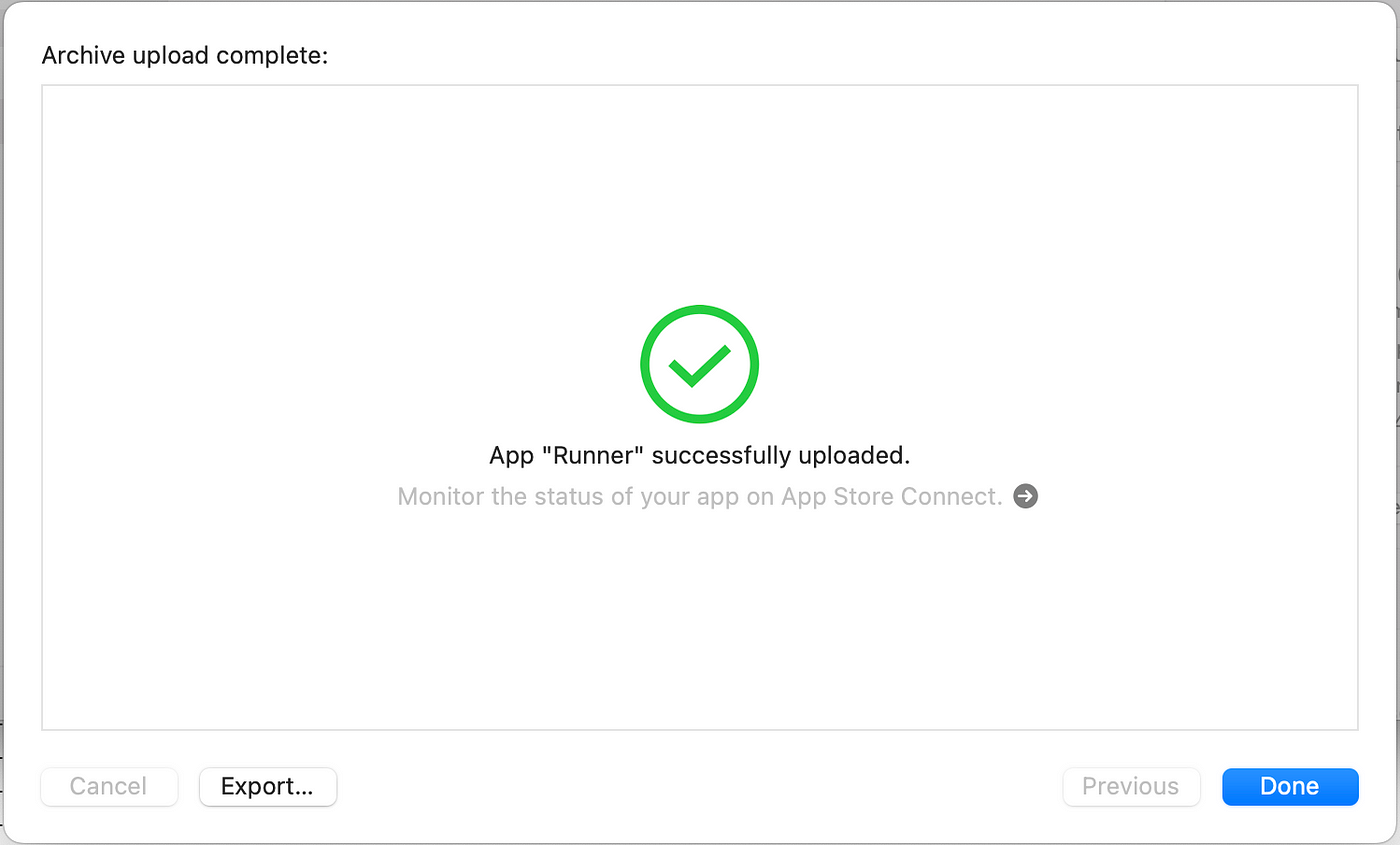Click the green success checkmark icon

(700, 364)
